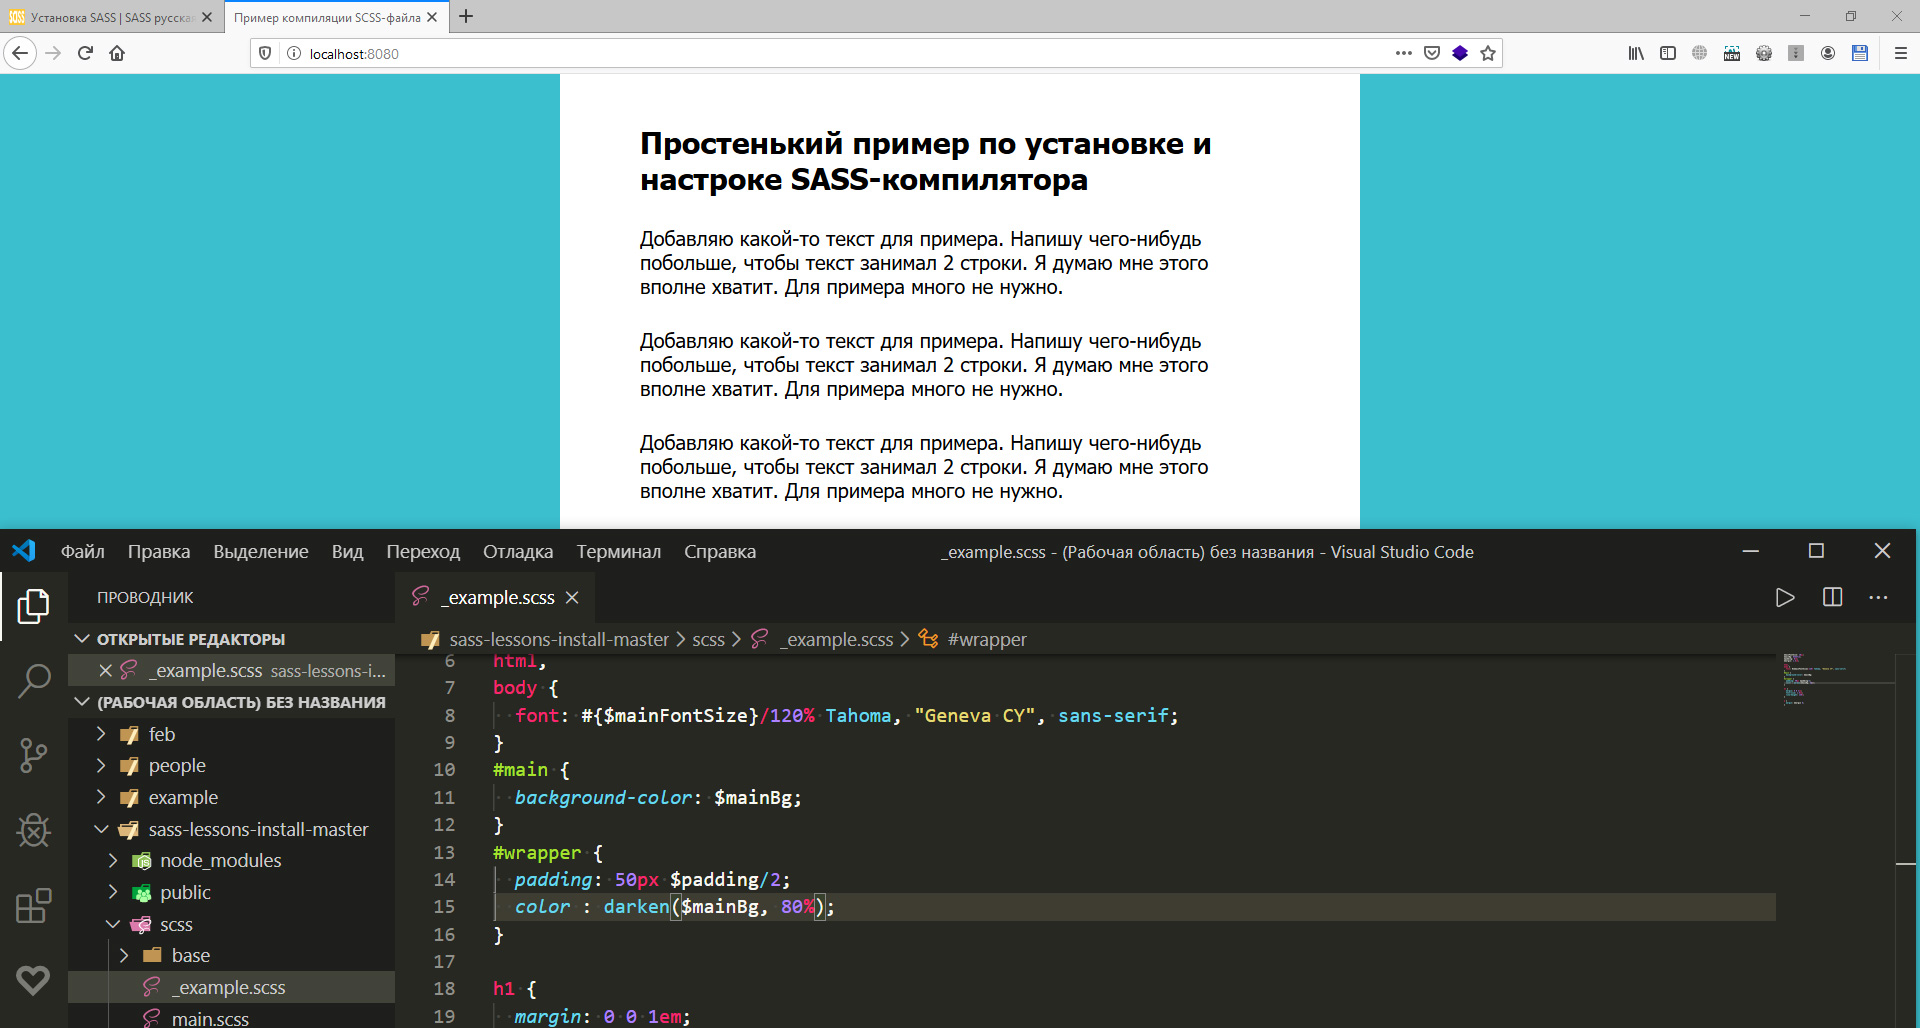Click #wrapper in the breadcrumb path
This screenshot has height=1028, width=1920.
click(986, 640)
